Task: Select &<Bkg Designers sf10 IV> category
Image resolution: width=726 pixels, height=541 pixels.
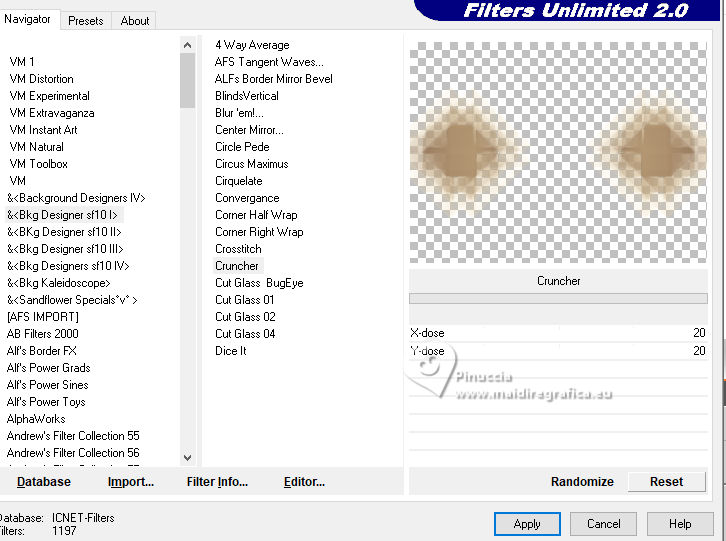Action: [x=68, y=266]
